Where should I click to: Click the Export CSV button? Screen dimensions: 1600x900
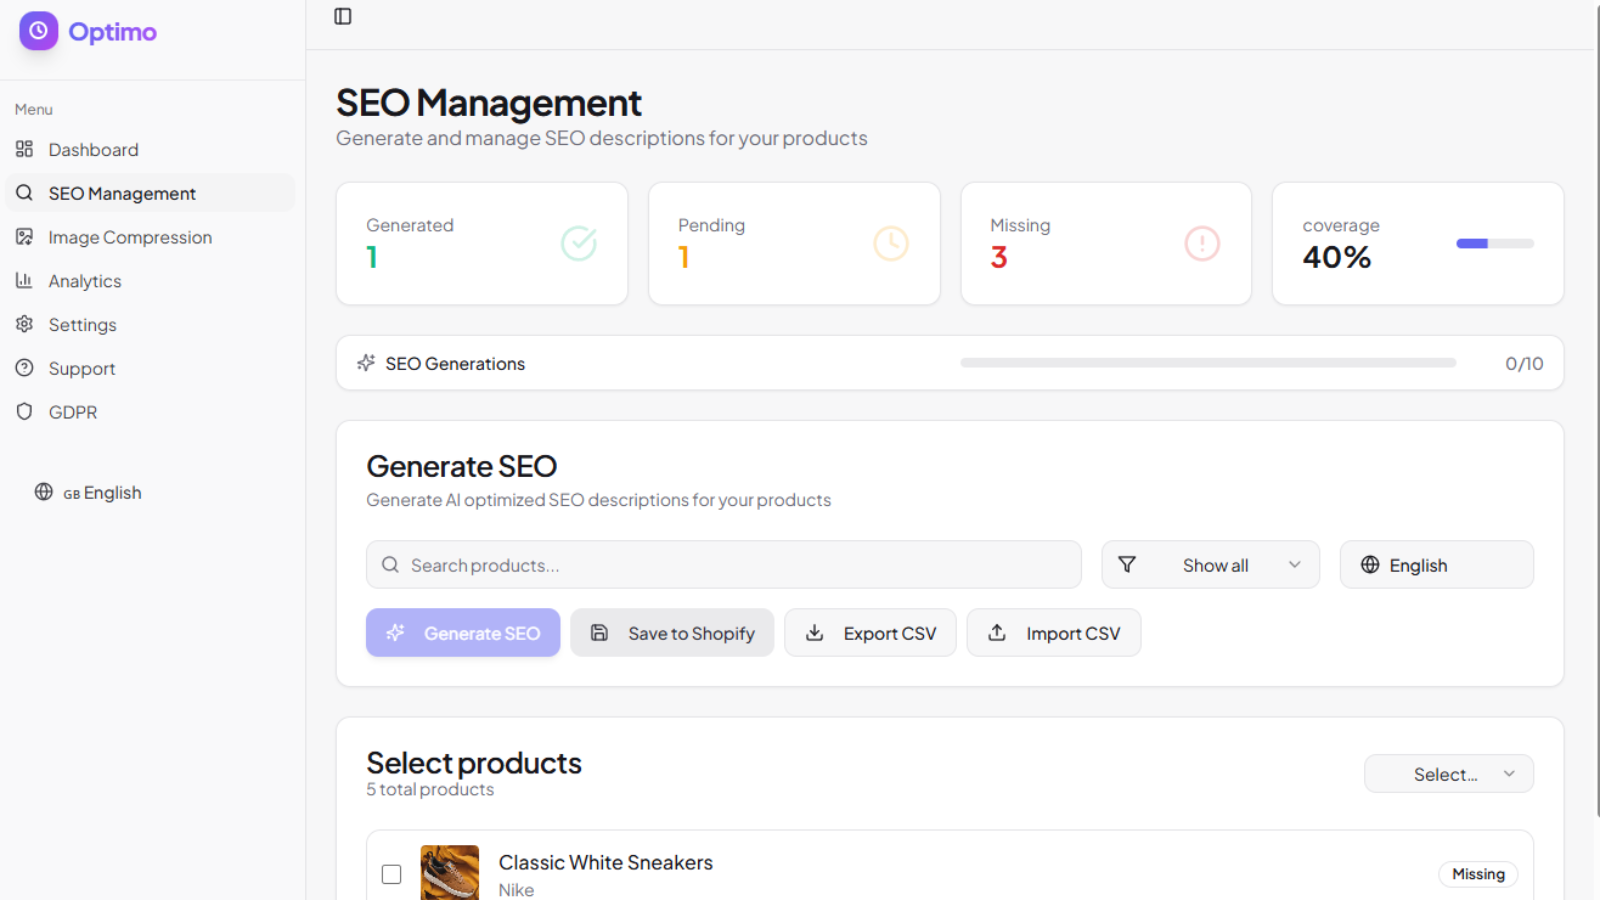(870, 632)
